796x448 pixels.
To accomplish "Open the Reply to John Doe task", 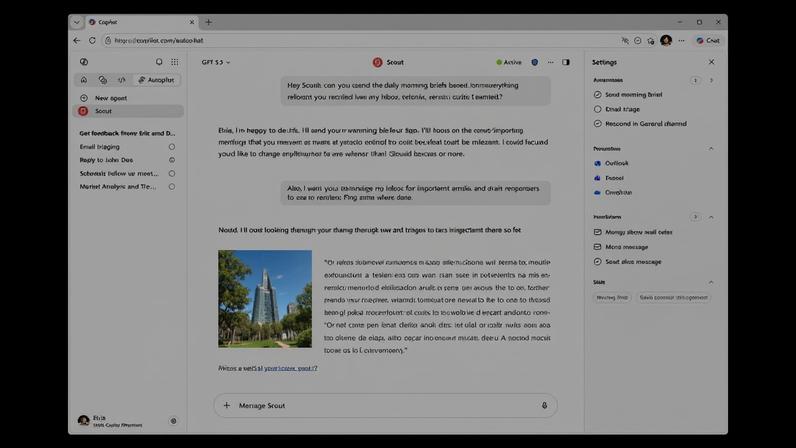I will click(106, 160).
